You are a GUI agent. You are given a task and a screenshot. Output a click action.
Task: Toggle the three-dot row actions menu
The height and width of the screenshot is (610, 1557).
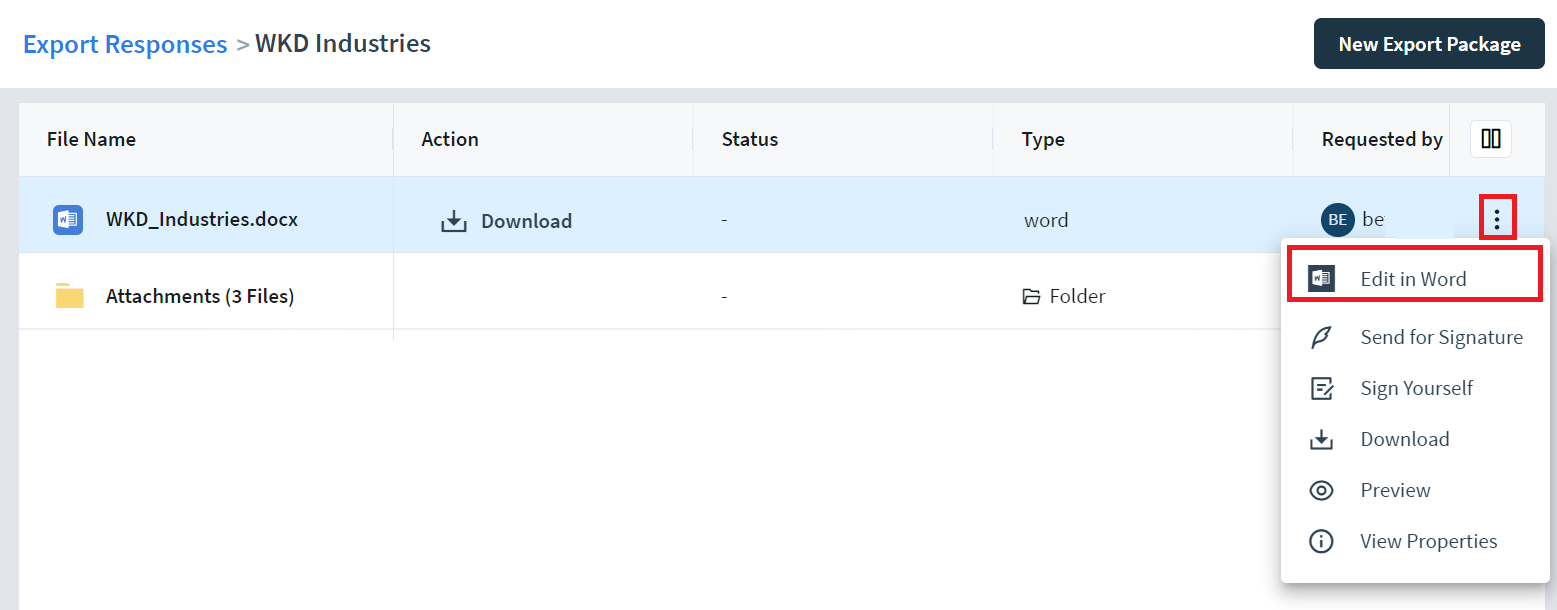pos(1496,219)
